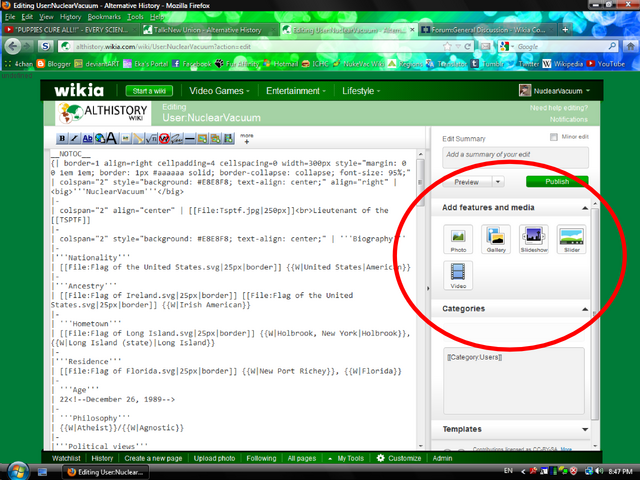
Task: Open a new browser tab
Action: pyautogui.click(x=565, y=30)
